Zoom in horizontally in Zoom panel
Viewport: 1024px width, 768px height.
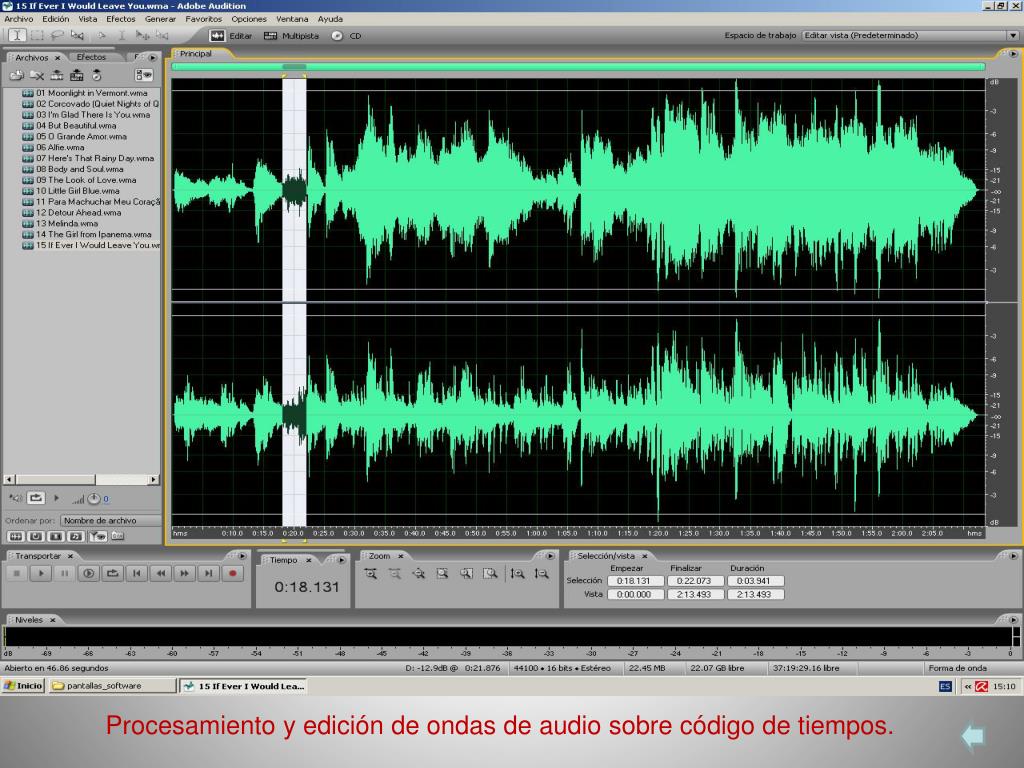[371, 574]
